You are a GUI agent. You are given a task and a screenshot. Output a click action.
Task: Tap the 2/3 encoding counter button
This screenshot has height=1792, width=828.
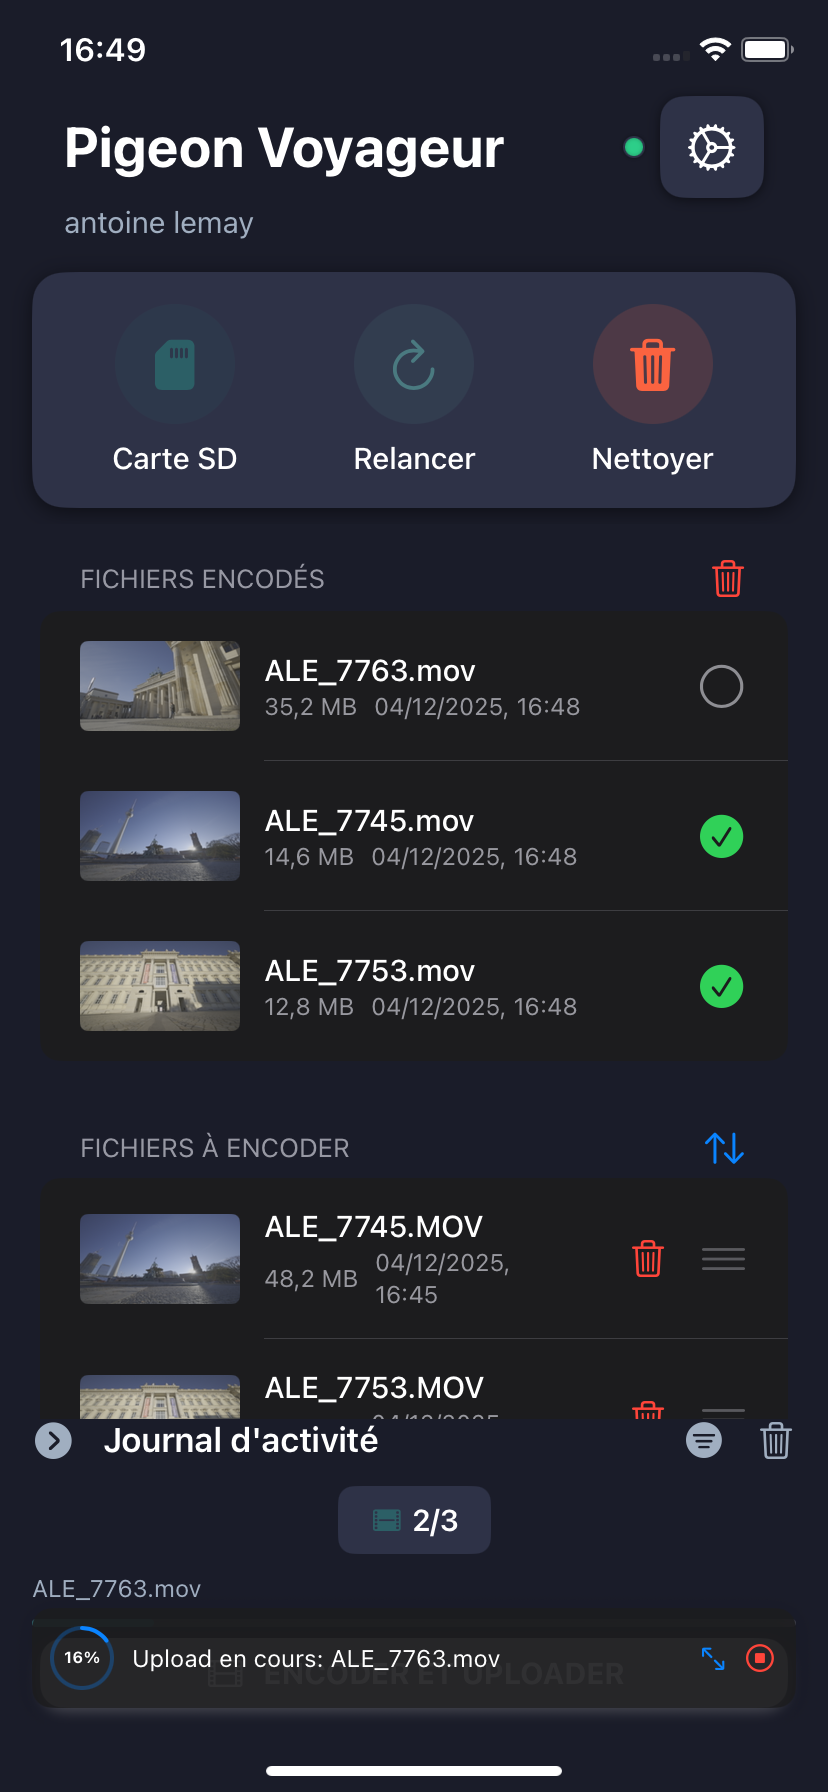pyautogui.click(x=414, y=1520)
